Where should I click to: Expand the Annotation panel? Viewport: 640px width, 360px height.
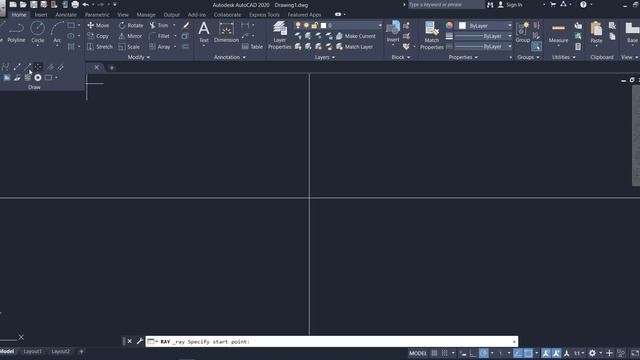[x=230, y=58]
